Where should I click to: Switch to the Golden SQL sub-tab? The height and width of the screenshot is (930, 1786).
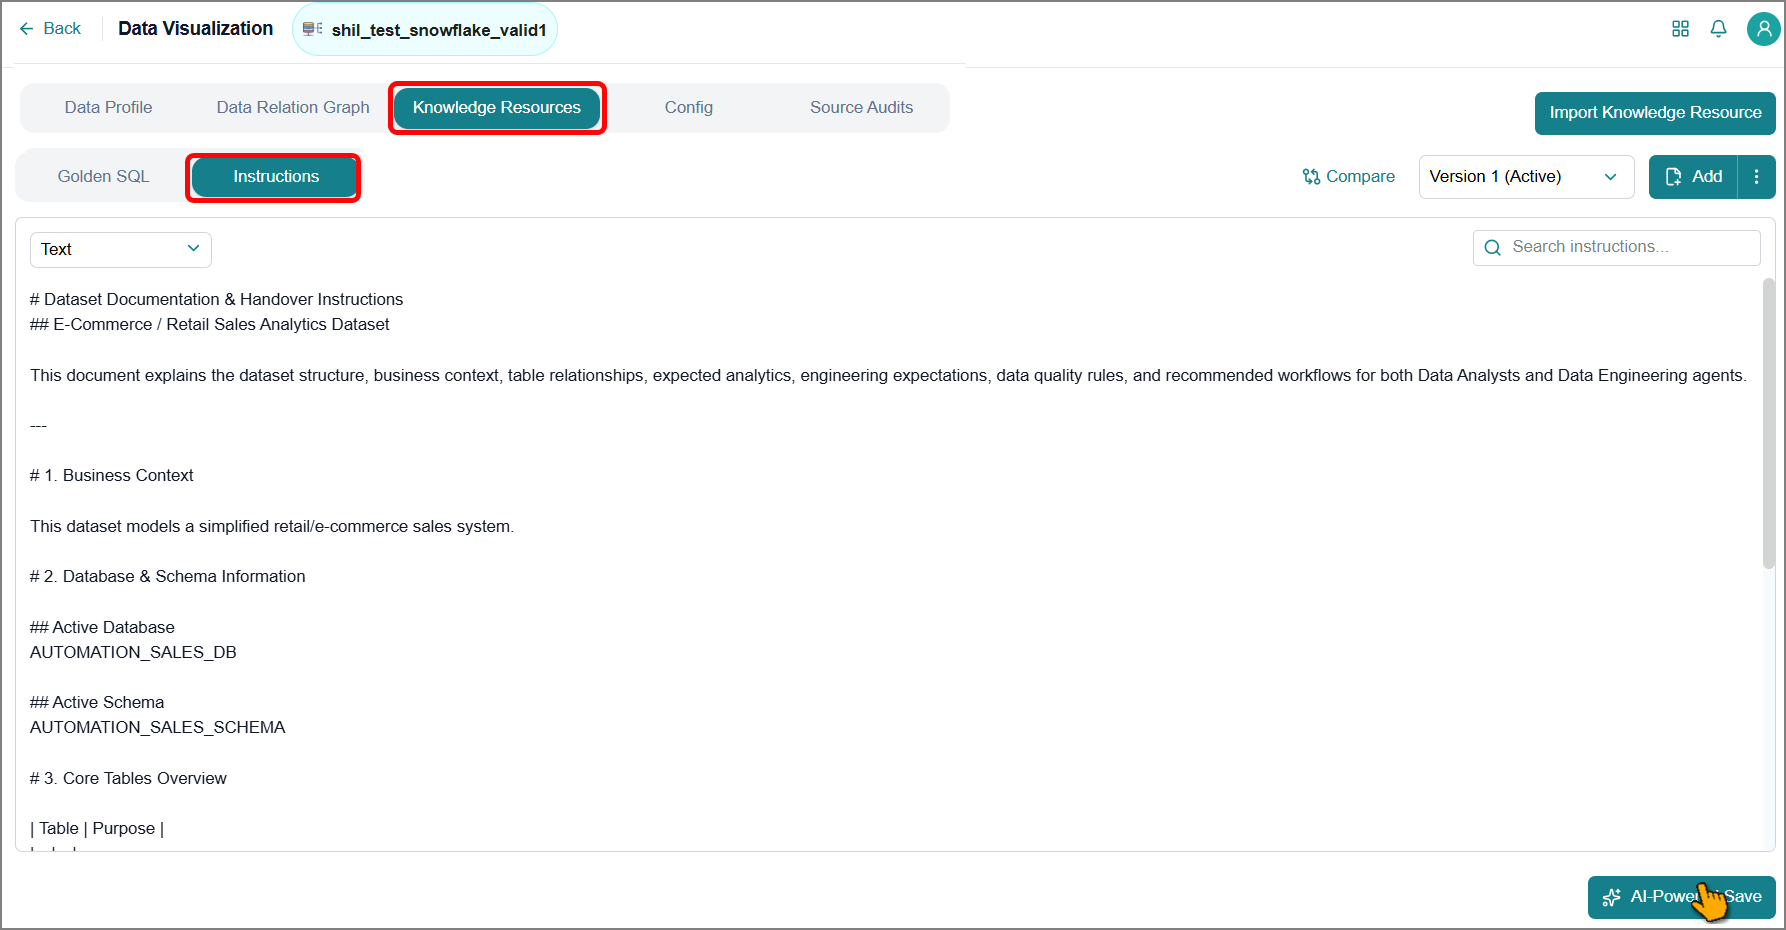(x=103, y=176)
